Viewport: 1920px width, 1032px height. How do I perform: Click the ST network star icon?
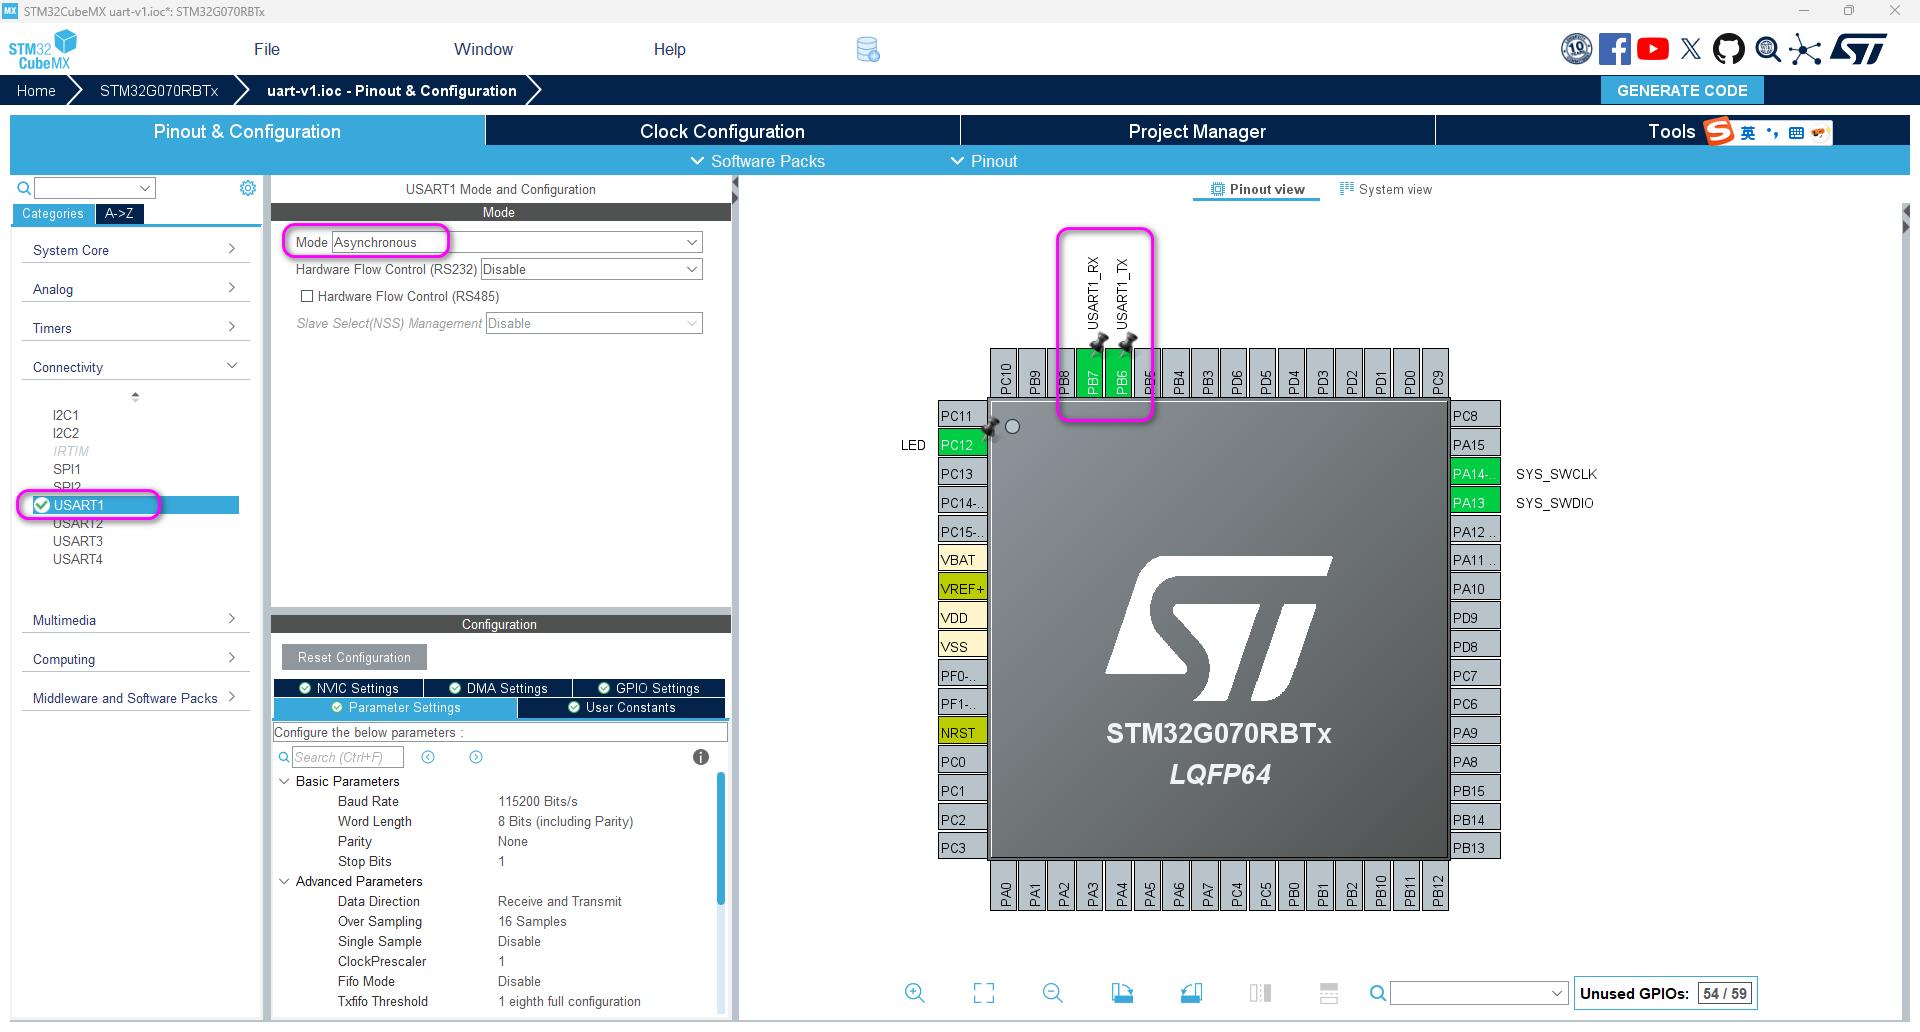[x=1805, y=49]
